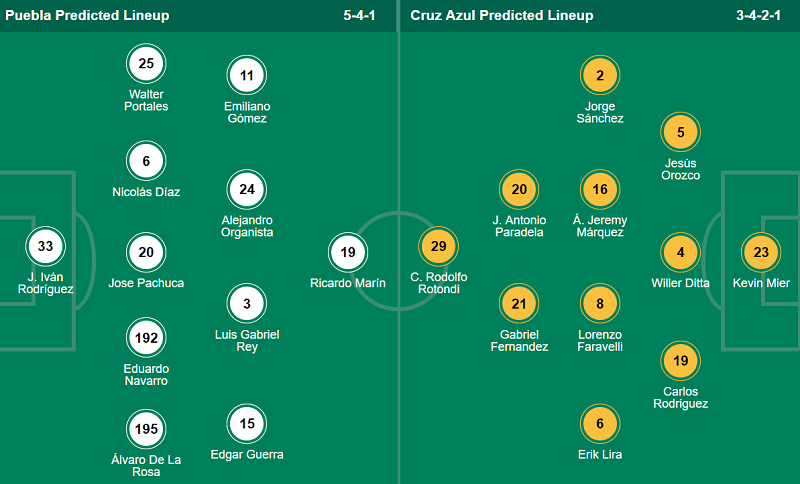Click Erik Lira's number 6 badge
The image size is (800, 484).
pyautogui.click(x=600, y=424)
